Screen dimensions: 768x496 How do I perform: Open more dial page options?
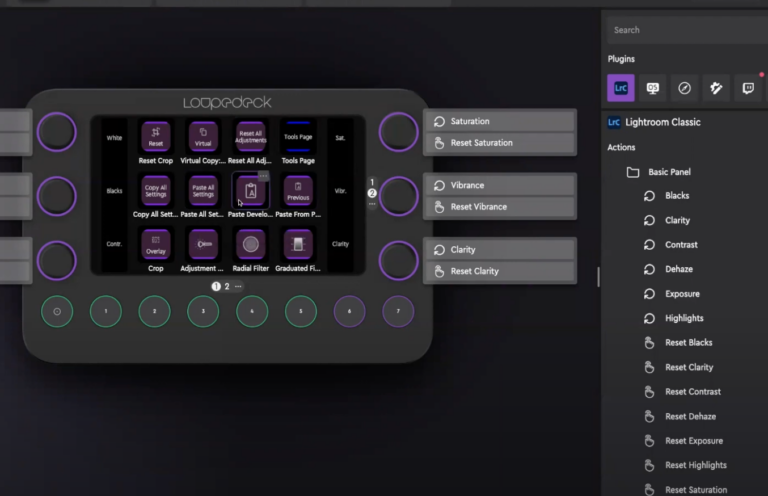pos(372,203)
